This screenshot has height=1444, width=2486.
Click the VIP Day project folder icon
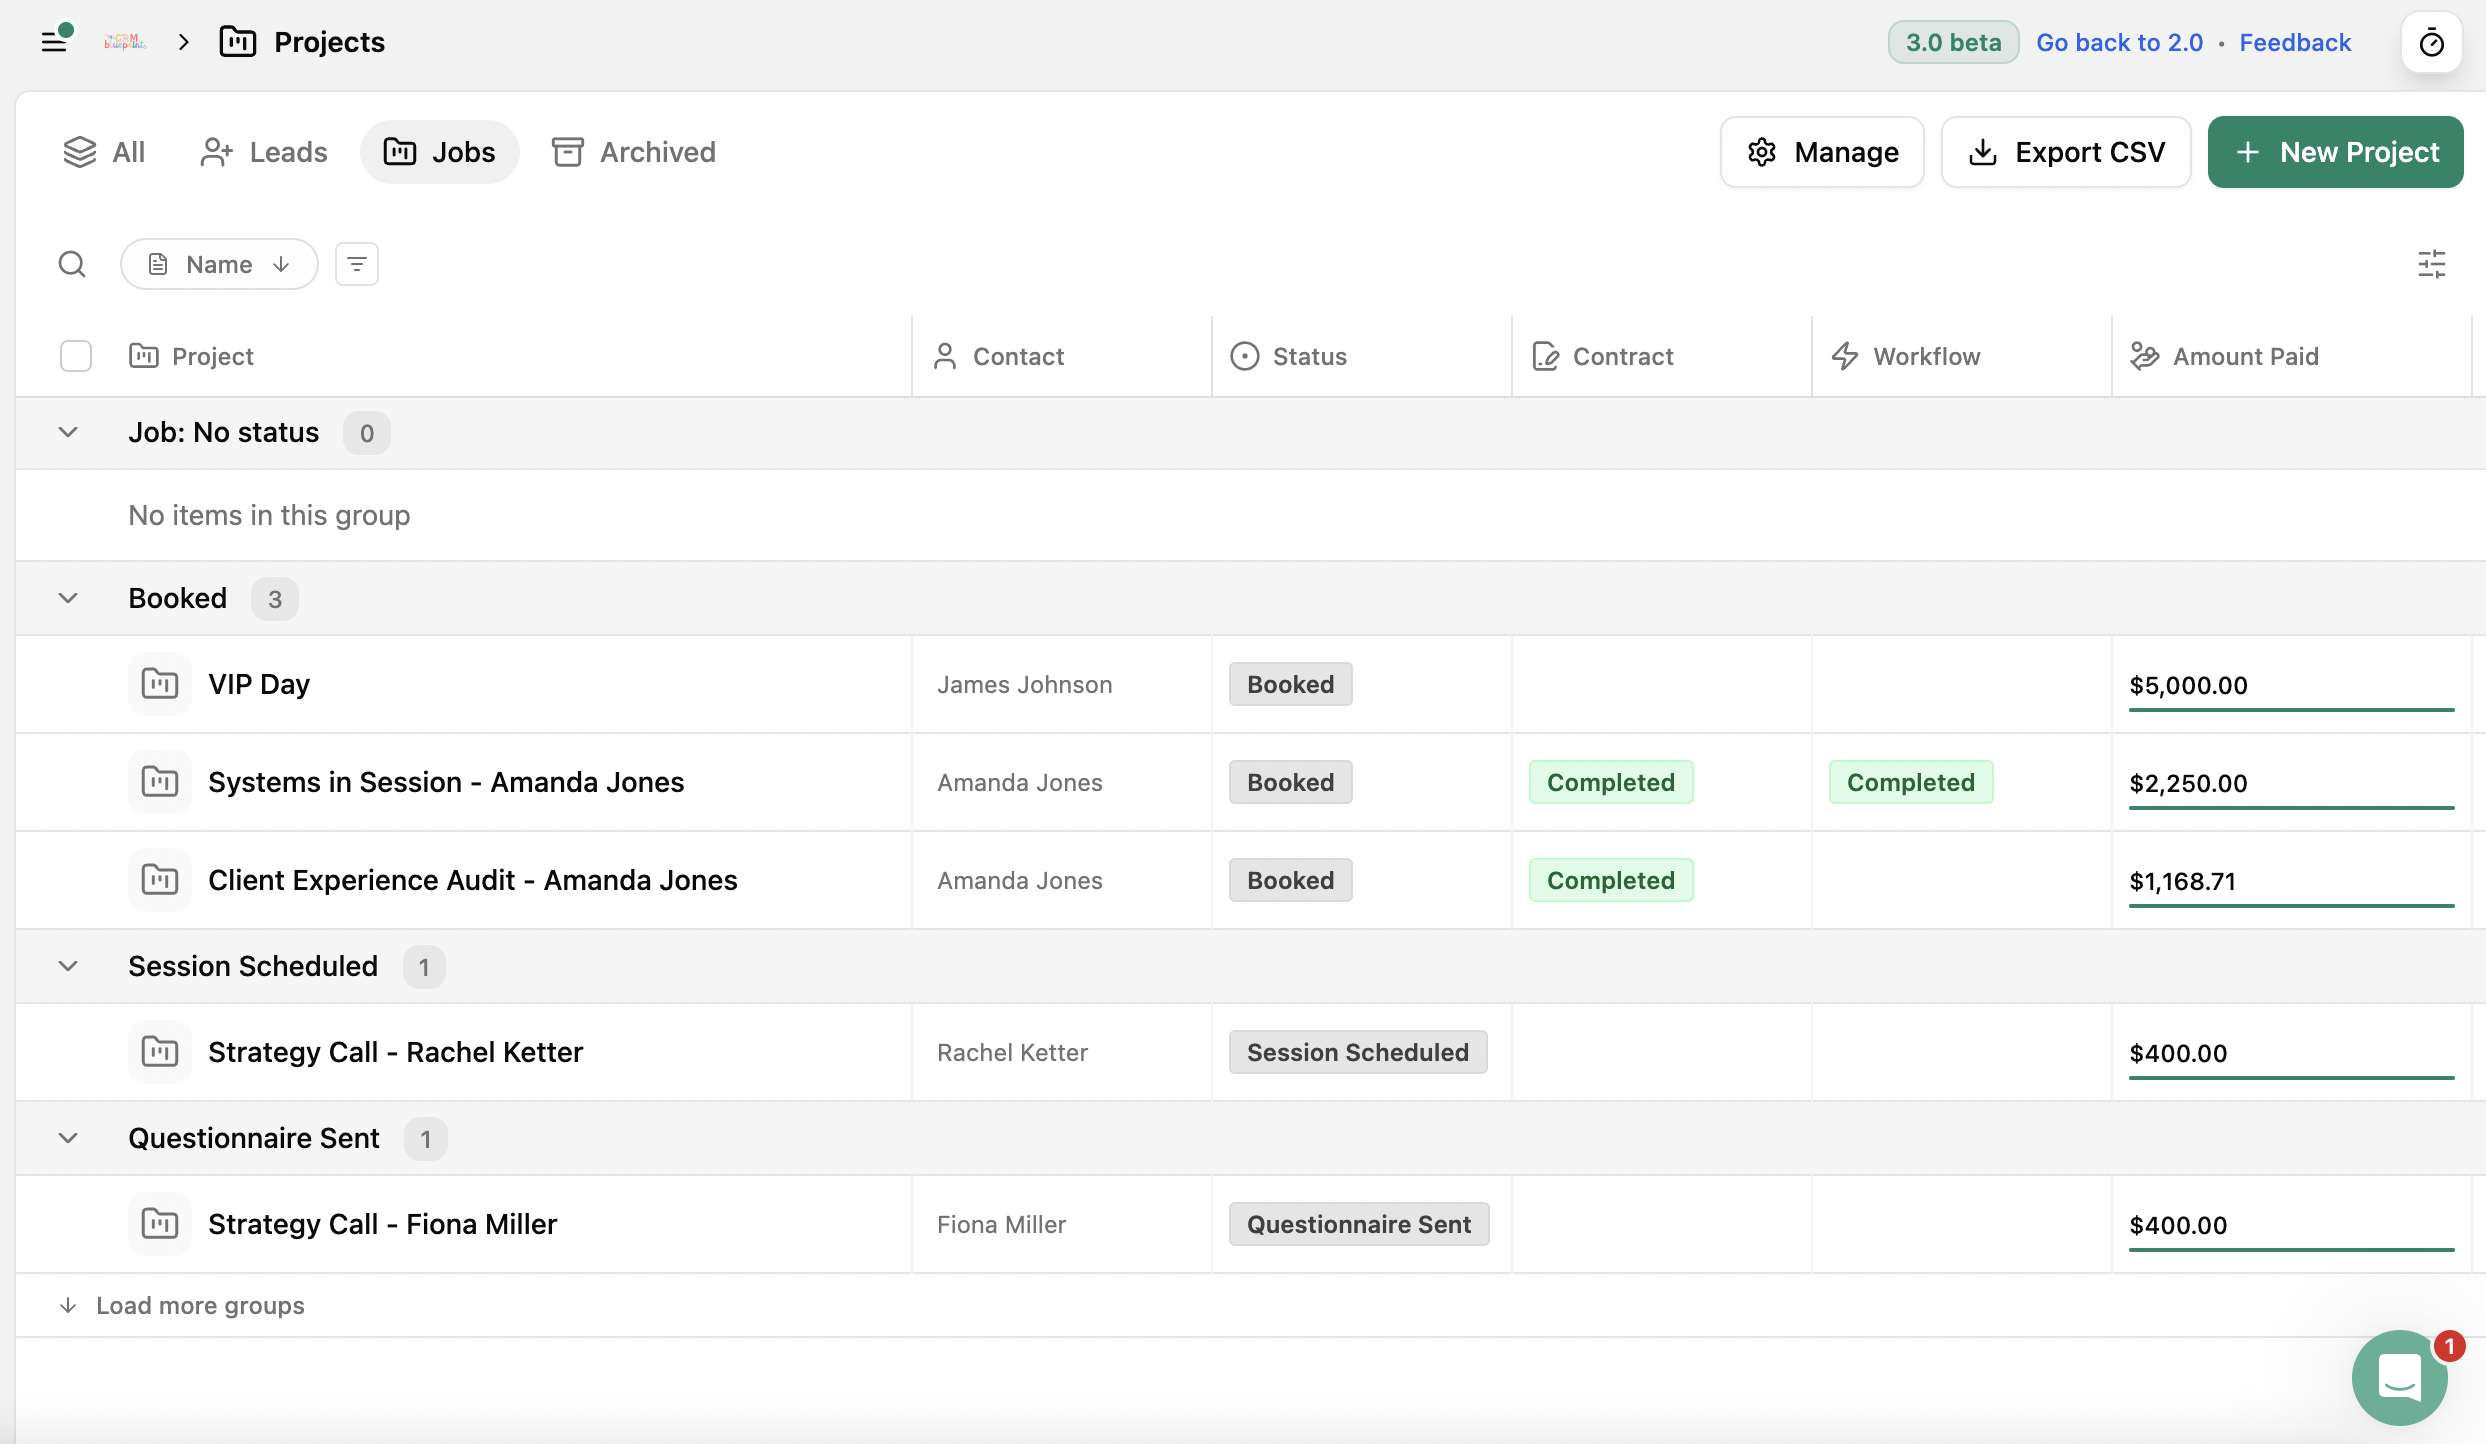point(160,684)
